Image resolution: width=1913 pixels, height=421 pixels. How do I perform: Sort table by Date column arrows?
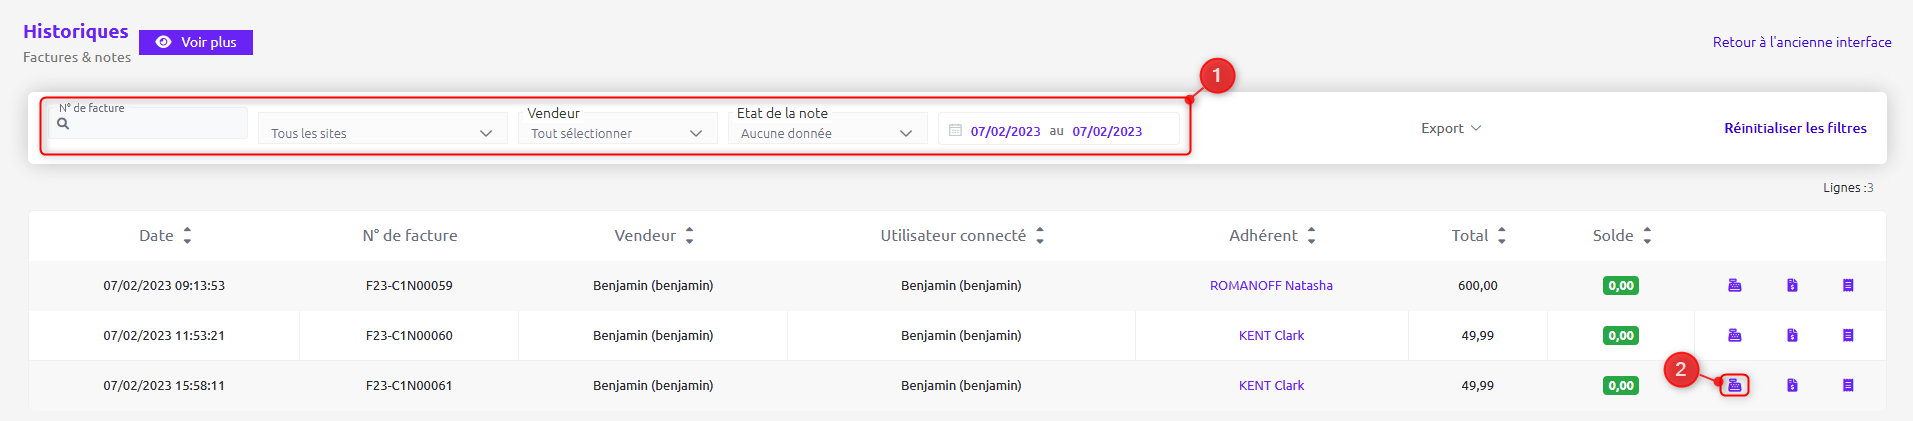(x=187, y=235)
